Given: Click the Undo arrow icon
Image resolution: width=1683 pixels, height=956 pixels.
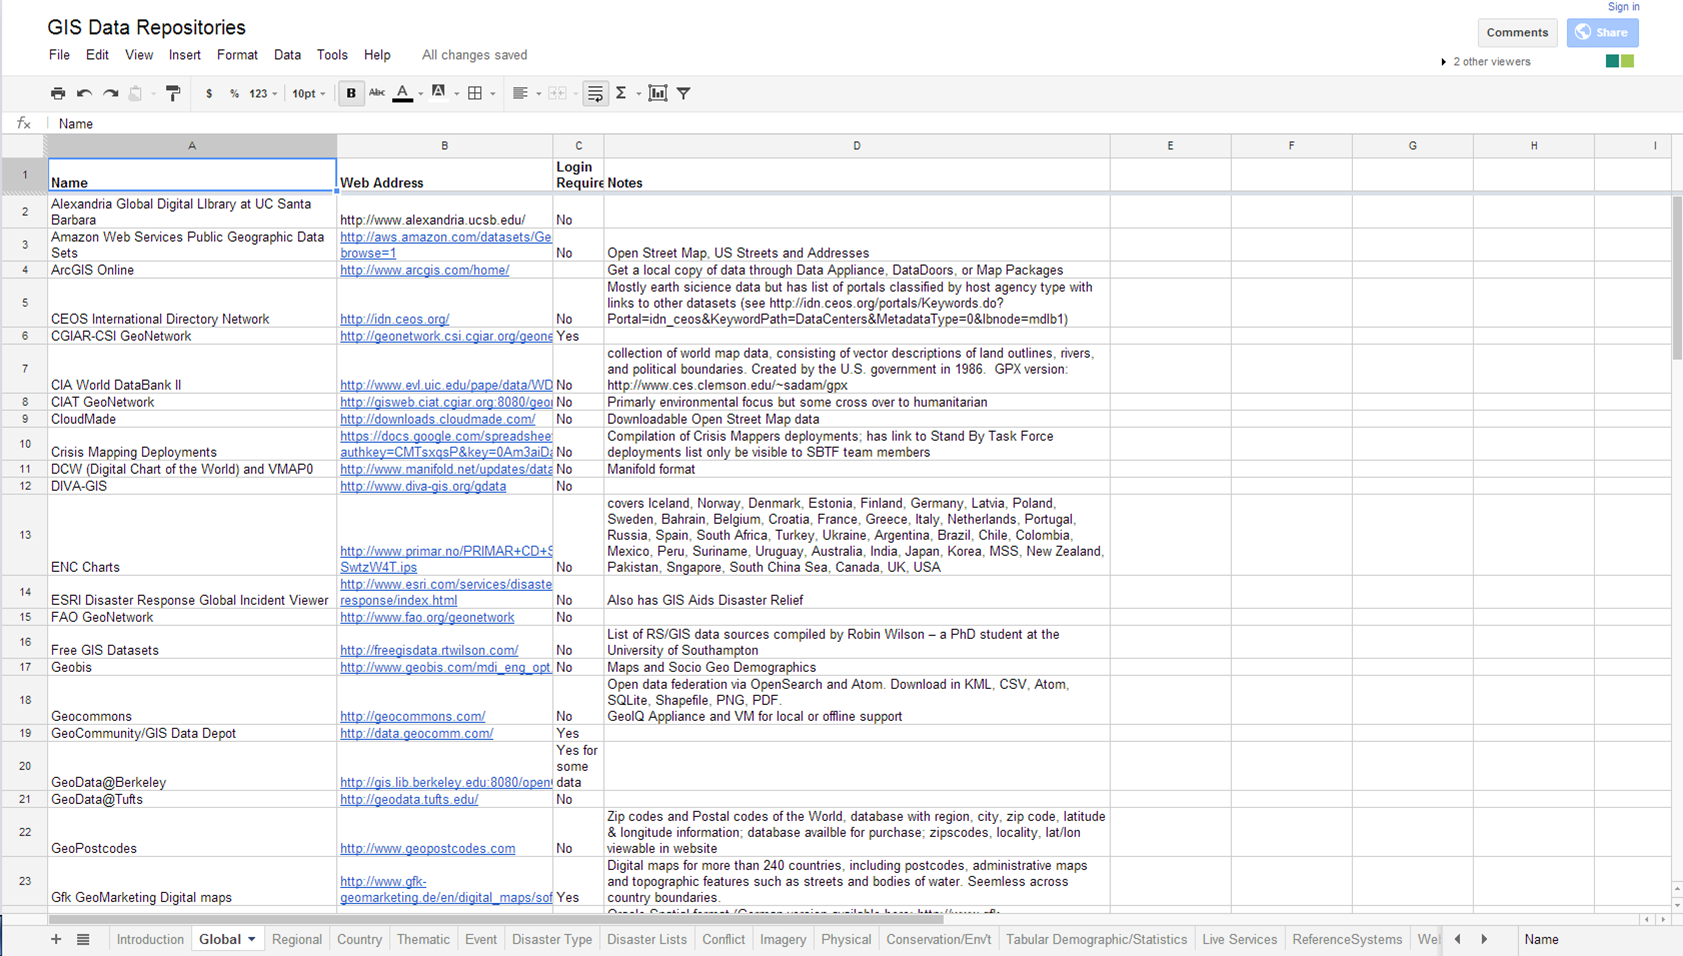Looking at the screenshot, I should pyautogui.click(x=84, y=93).
